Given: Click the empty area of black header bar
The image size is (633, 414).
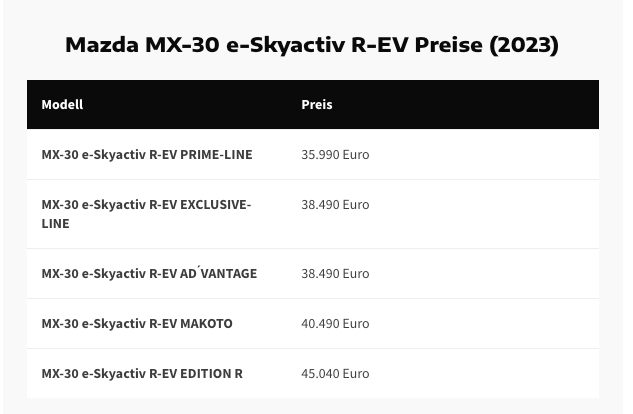Looking at the screenshot, I should click(x=464, y=105).
